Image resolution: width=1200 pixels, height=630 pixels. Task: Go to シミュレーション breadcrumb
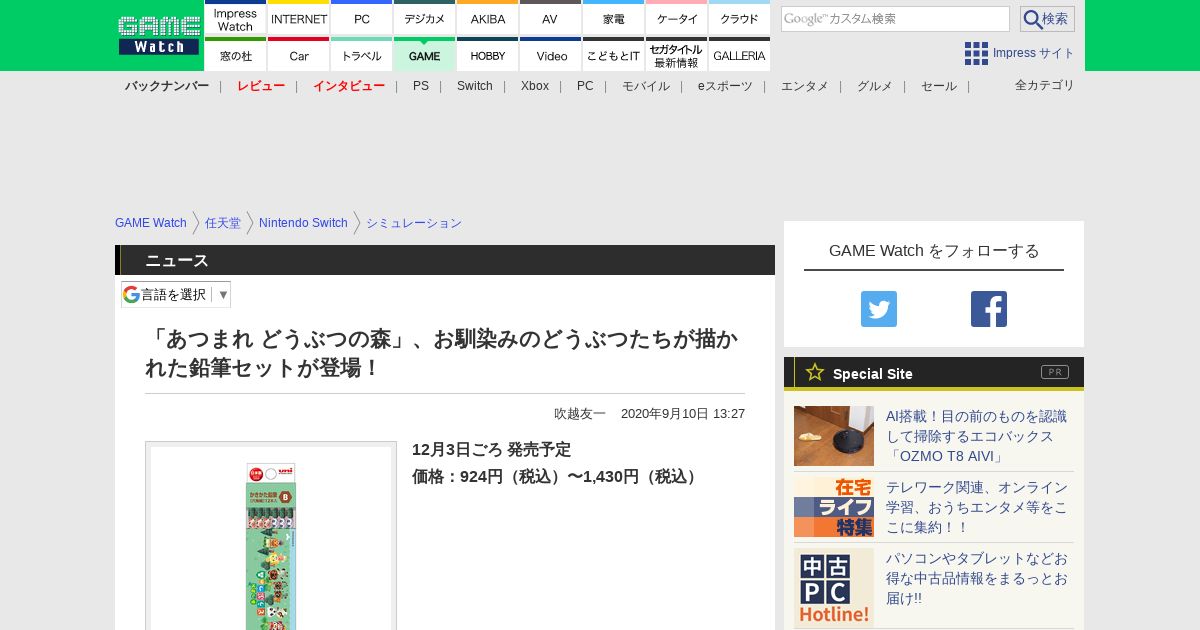[x=414, y=223]
